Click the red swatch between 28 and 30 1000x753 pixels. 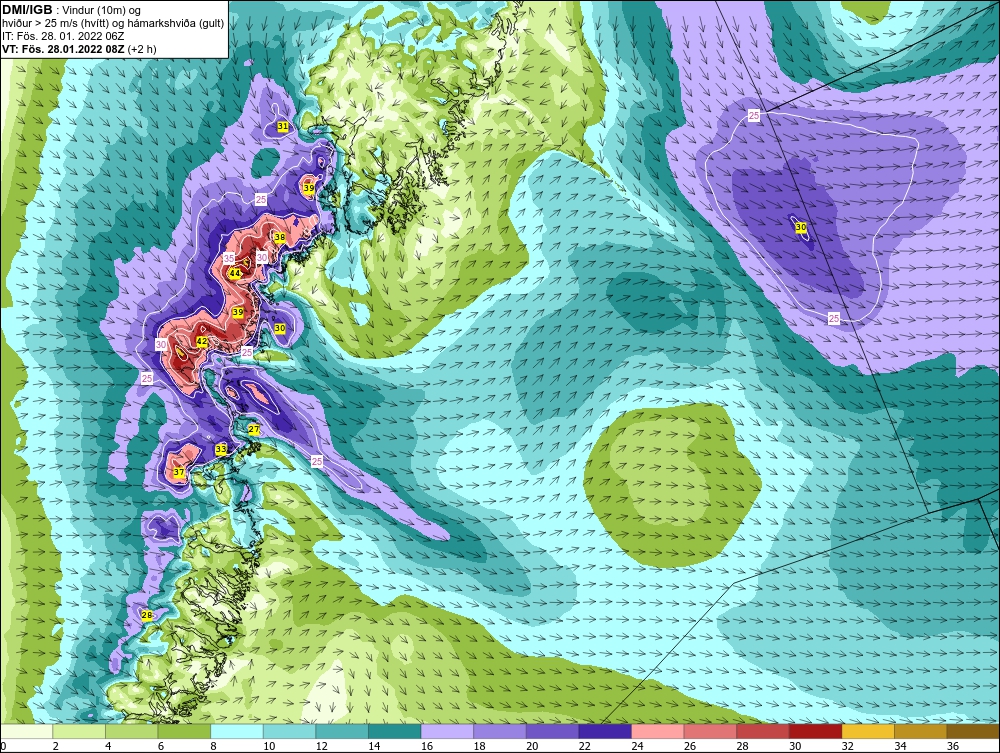click(763, 731)
